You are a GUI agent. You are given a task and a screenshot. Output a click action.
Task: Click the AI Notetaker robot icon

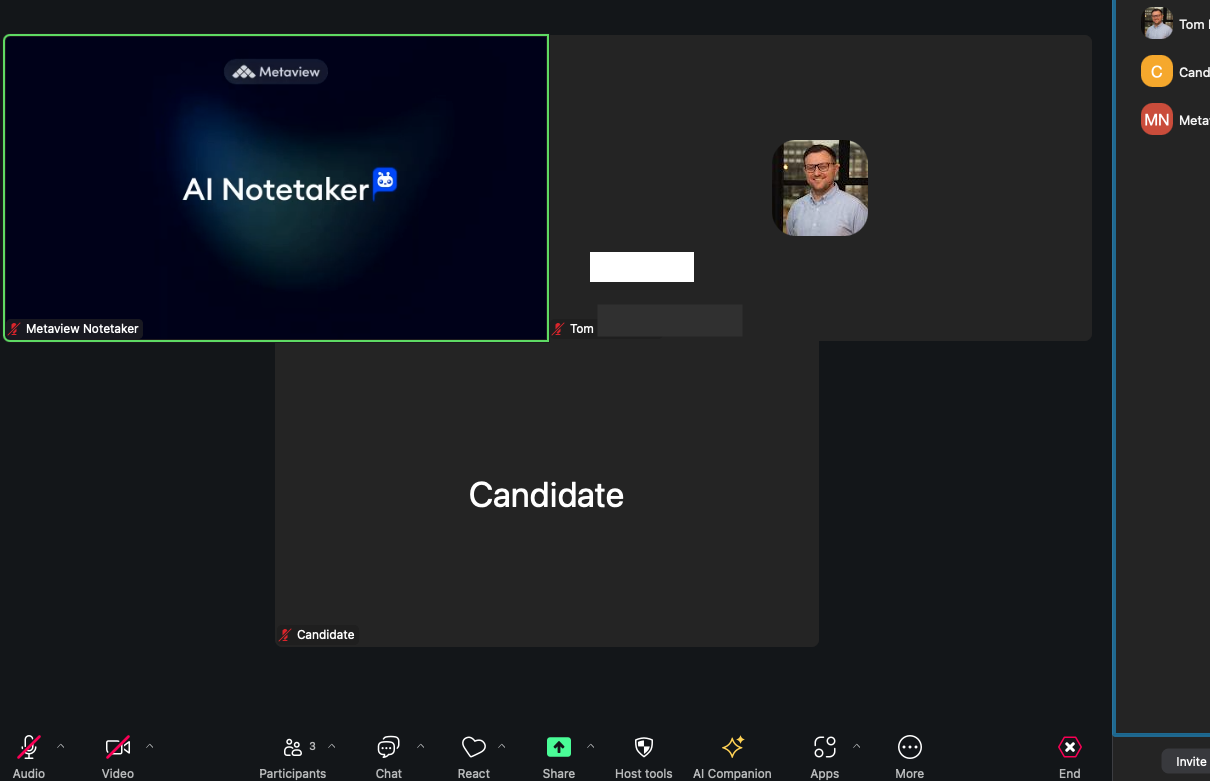pyautogui.click(x=385, y=181)
